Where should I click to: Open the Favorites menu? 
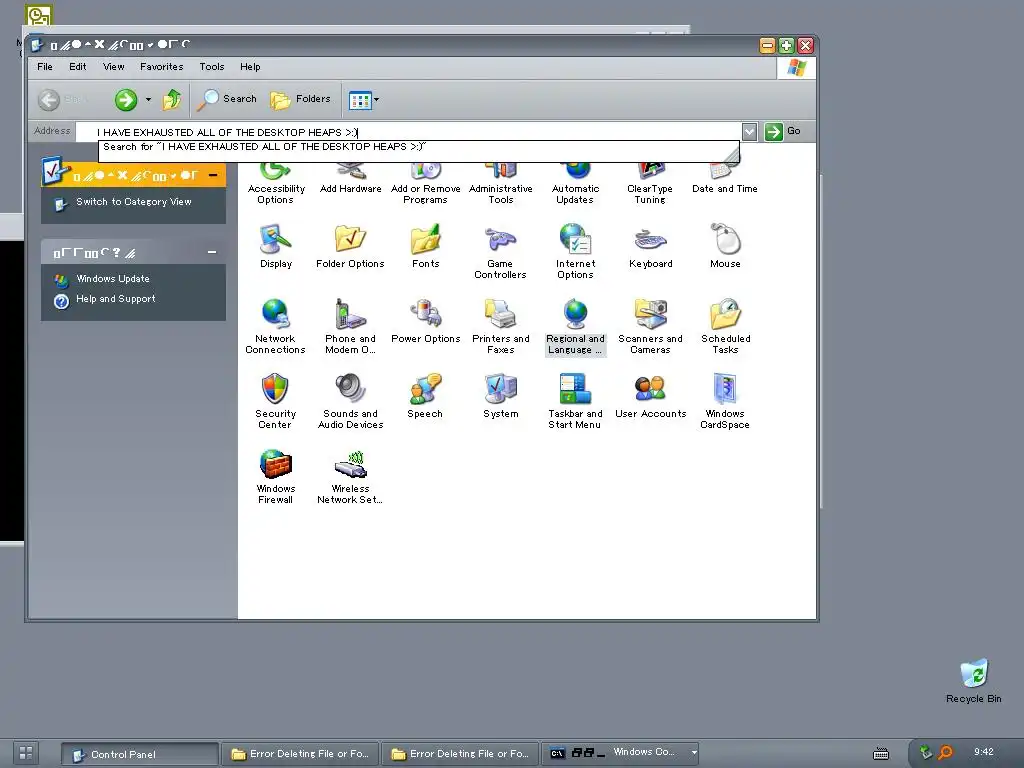tap(161, 67)
